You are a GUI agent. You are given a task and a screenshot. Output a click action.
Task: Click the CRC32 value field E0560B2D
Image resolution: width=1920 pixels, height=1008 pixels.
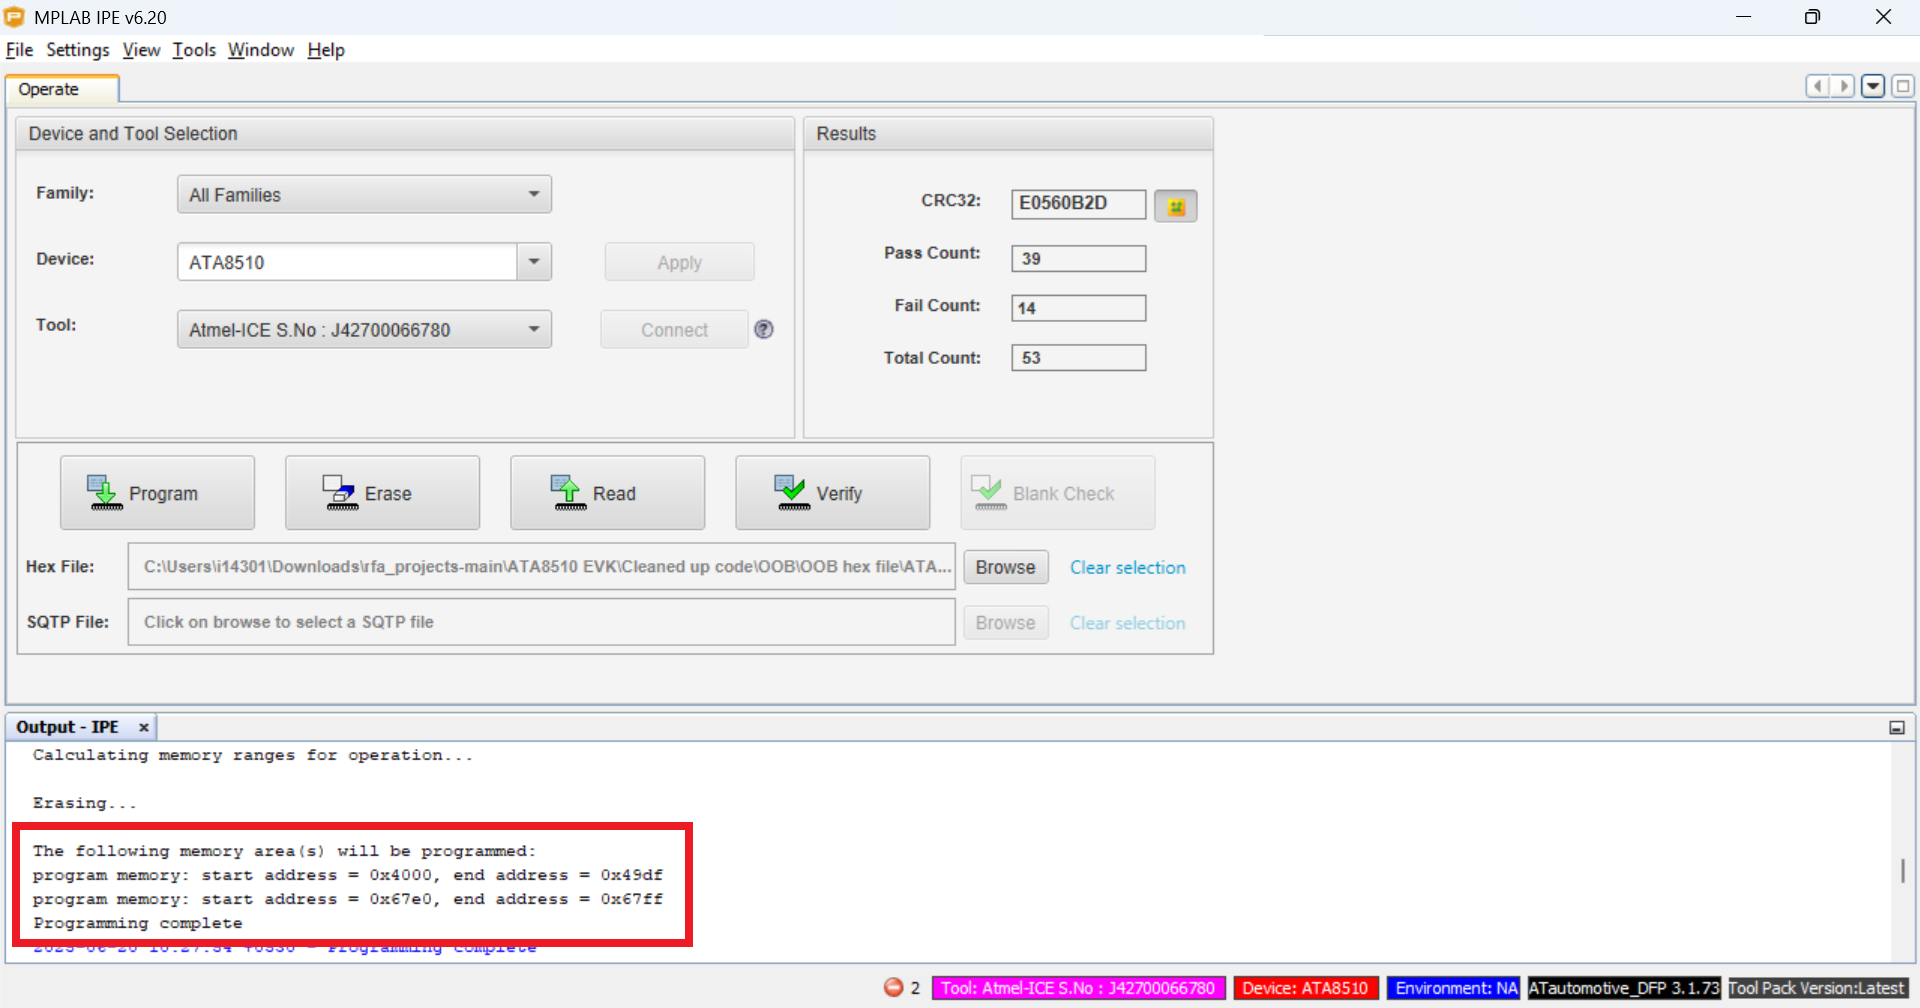tap(1078, 203)
